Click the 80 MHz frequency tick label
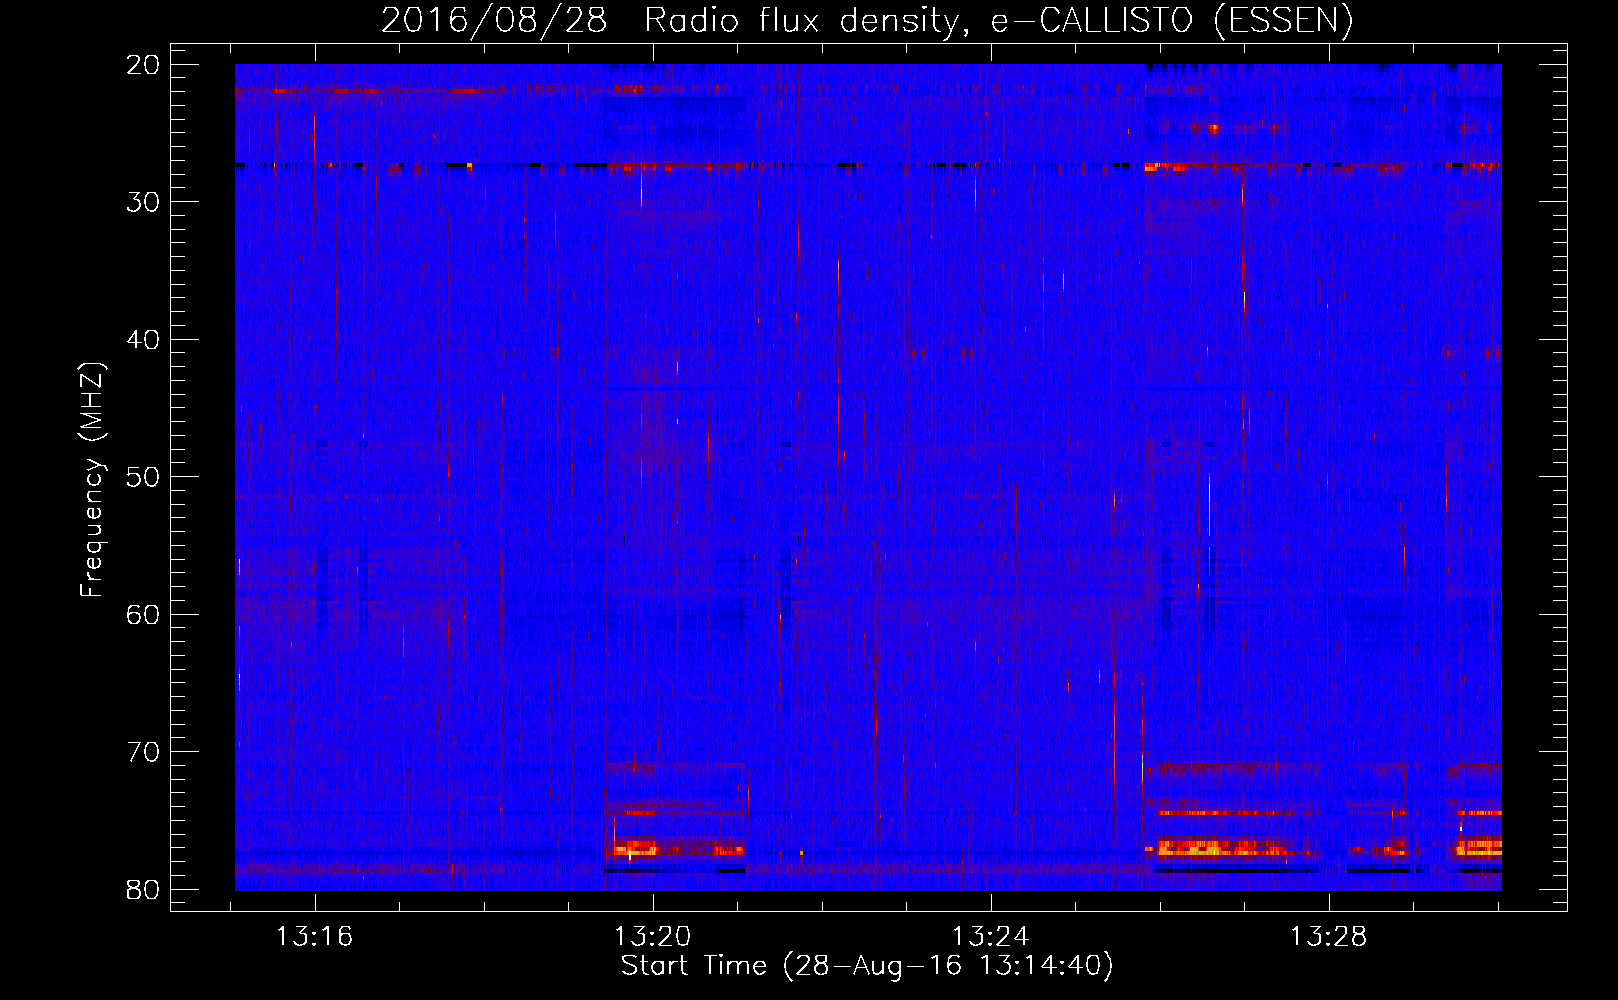 click(143, 890)
